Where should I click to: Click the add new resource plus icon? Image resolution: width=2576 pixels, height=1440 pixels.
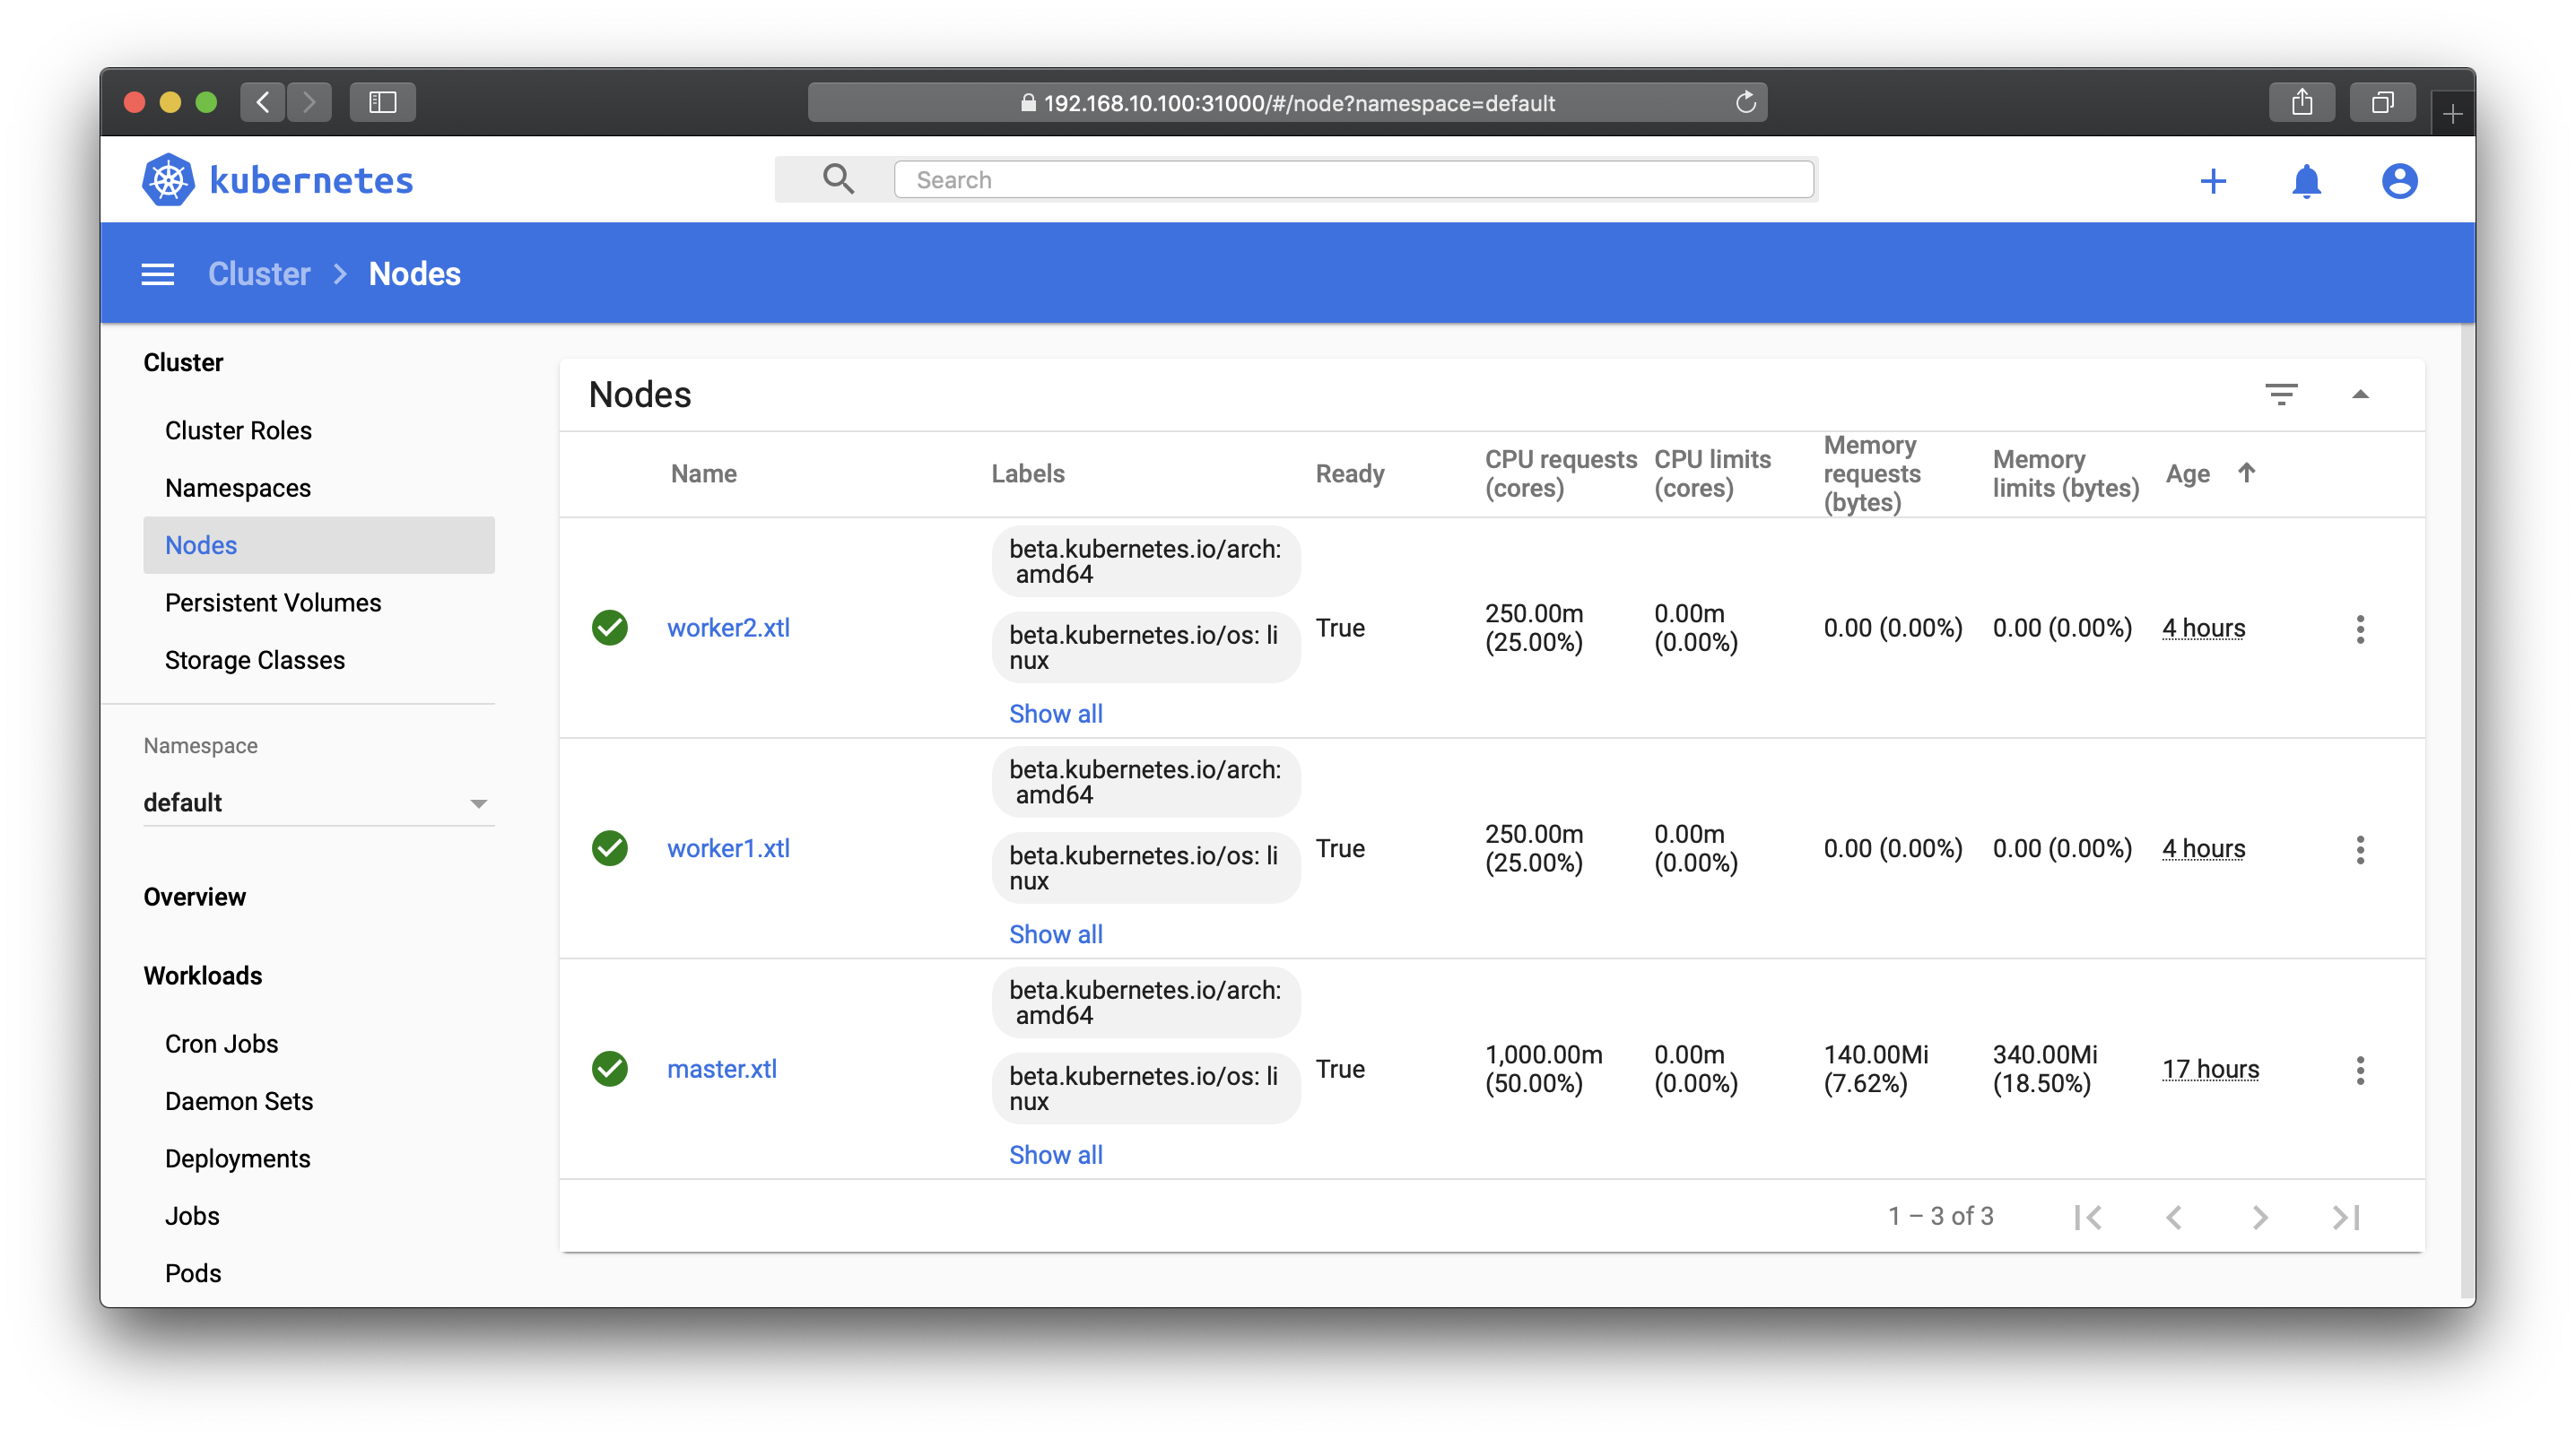2214,178
